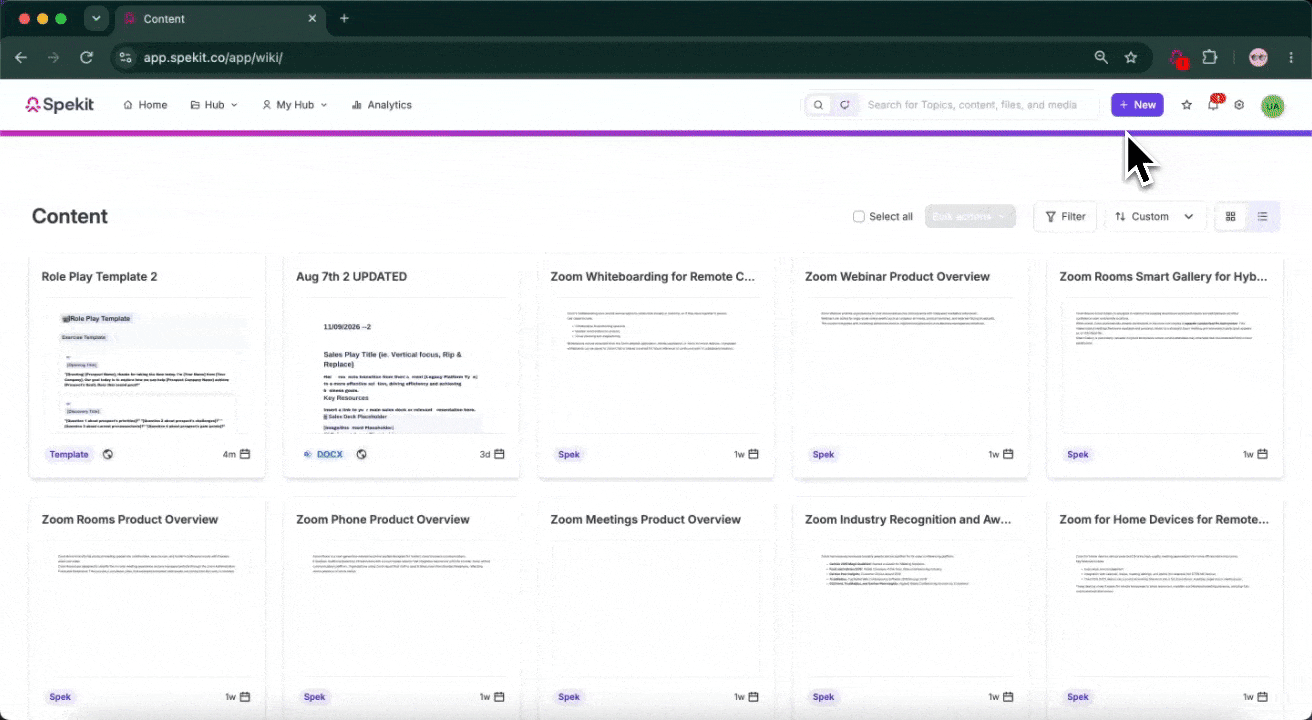1312x720 pixels.
Task: Open the notifications bell
Action: click(1213, 105)
